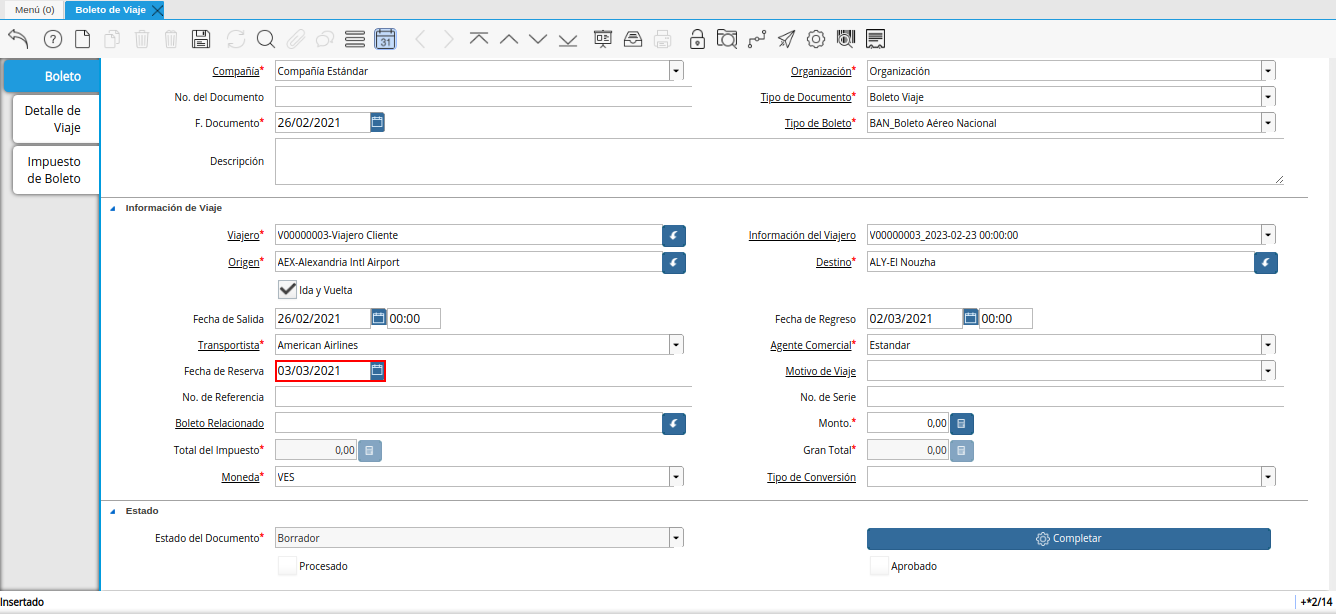Uncheck the Ida y Vuelta checkbox
Image resolution: width=1336 pixels, height=614 pixels.
[x=287, y=290]
